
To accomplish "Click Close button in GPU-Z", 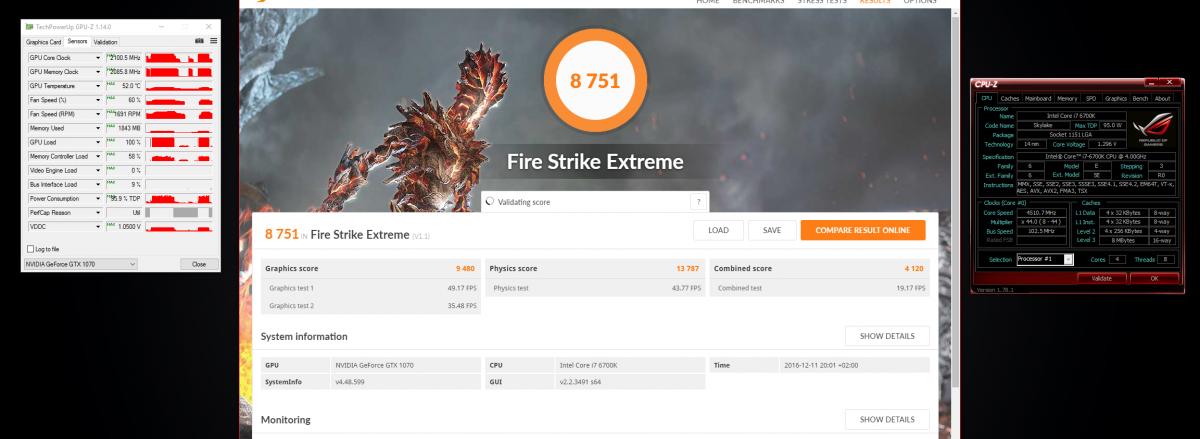I will [199, 264].
